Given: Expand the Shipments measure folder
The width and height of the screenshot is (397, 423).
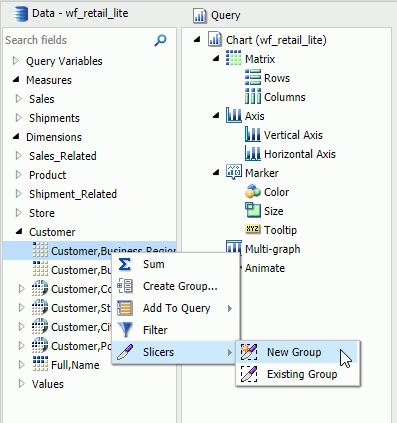Looking at the screenshot, I should [19, 118].
